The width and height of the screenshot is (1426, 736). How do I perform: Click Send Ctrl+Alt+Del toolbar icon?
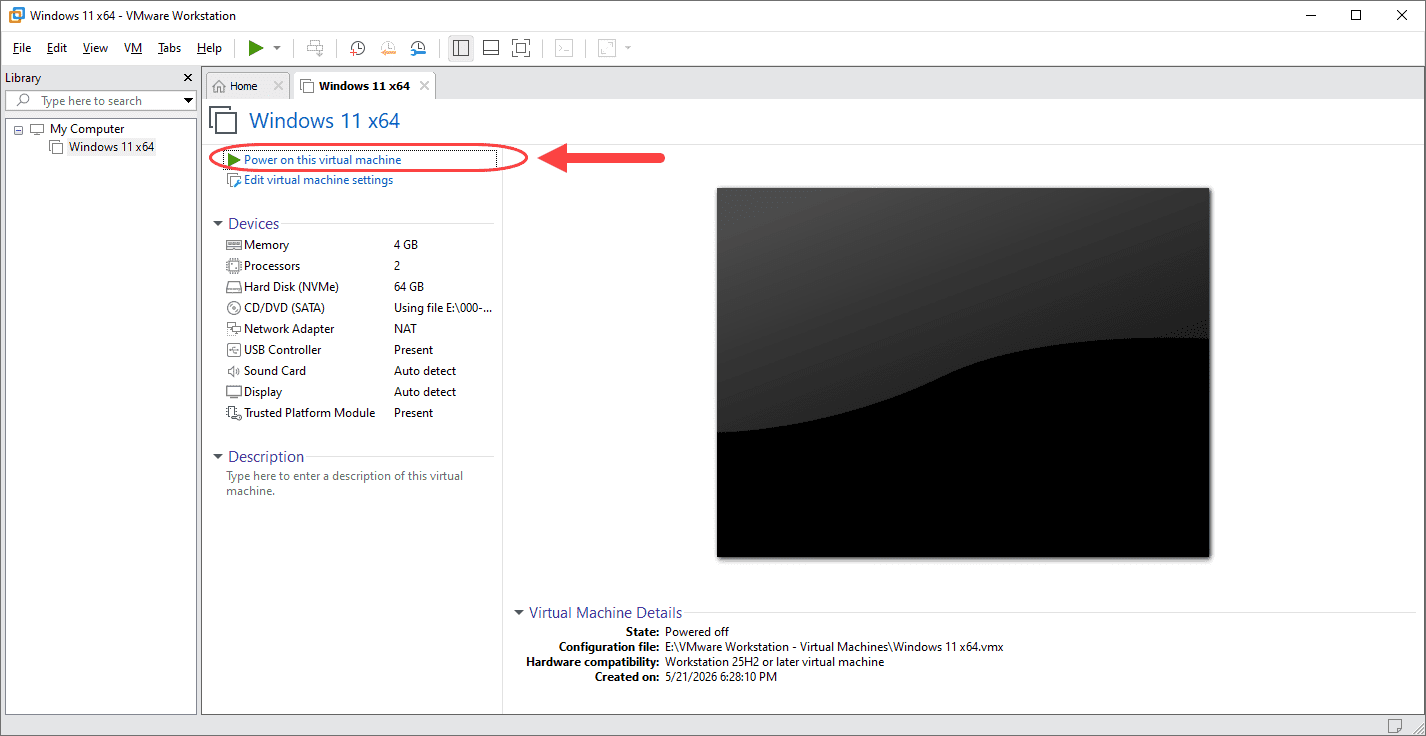[315, 48]
